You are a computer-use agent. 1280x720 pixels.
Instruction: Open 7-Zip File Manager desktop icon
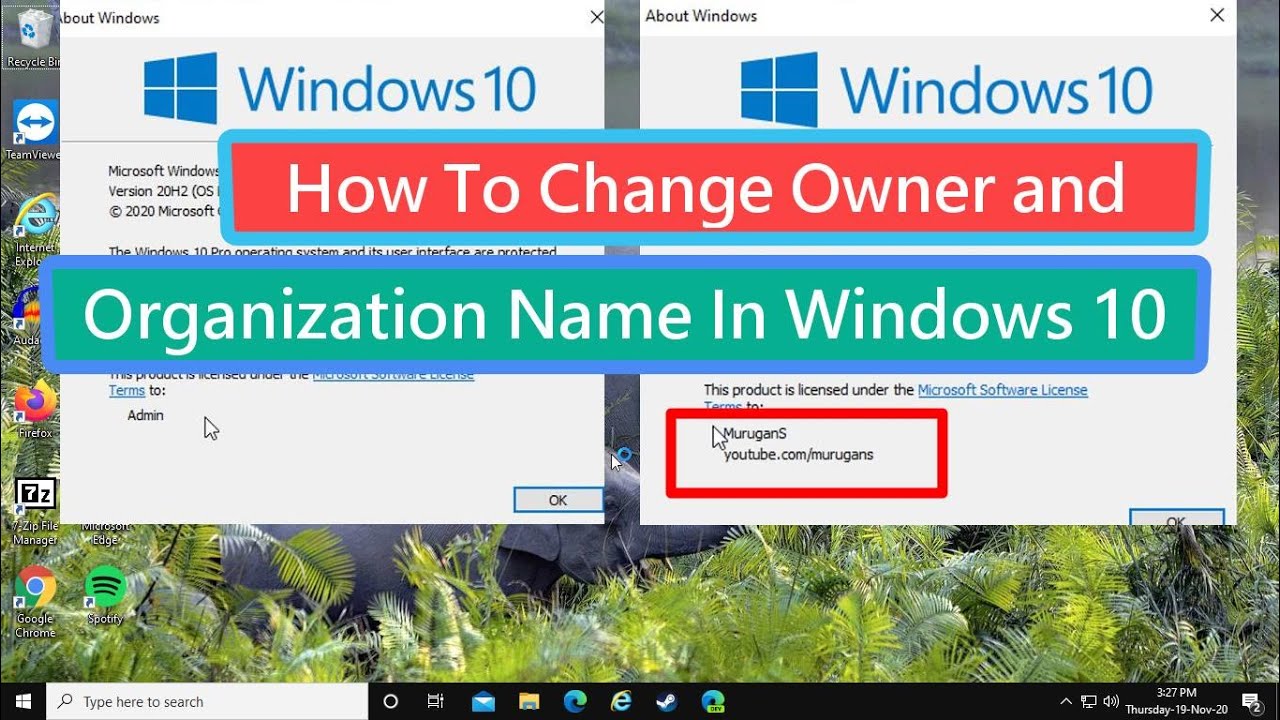tap(35, 510)
